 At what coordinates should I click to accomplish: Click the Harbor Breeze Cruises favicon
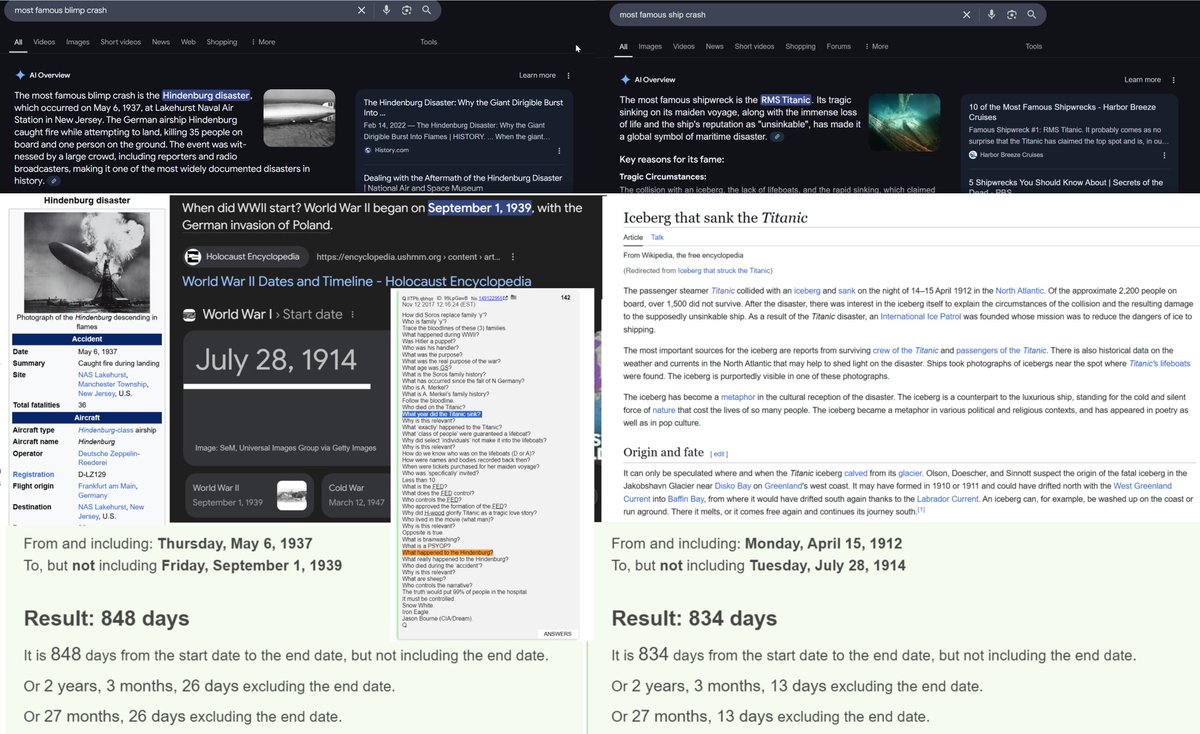(973, 154)
